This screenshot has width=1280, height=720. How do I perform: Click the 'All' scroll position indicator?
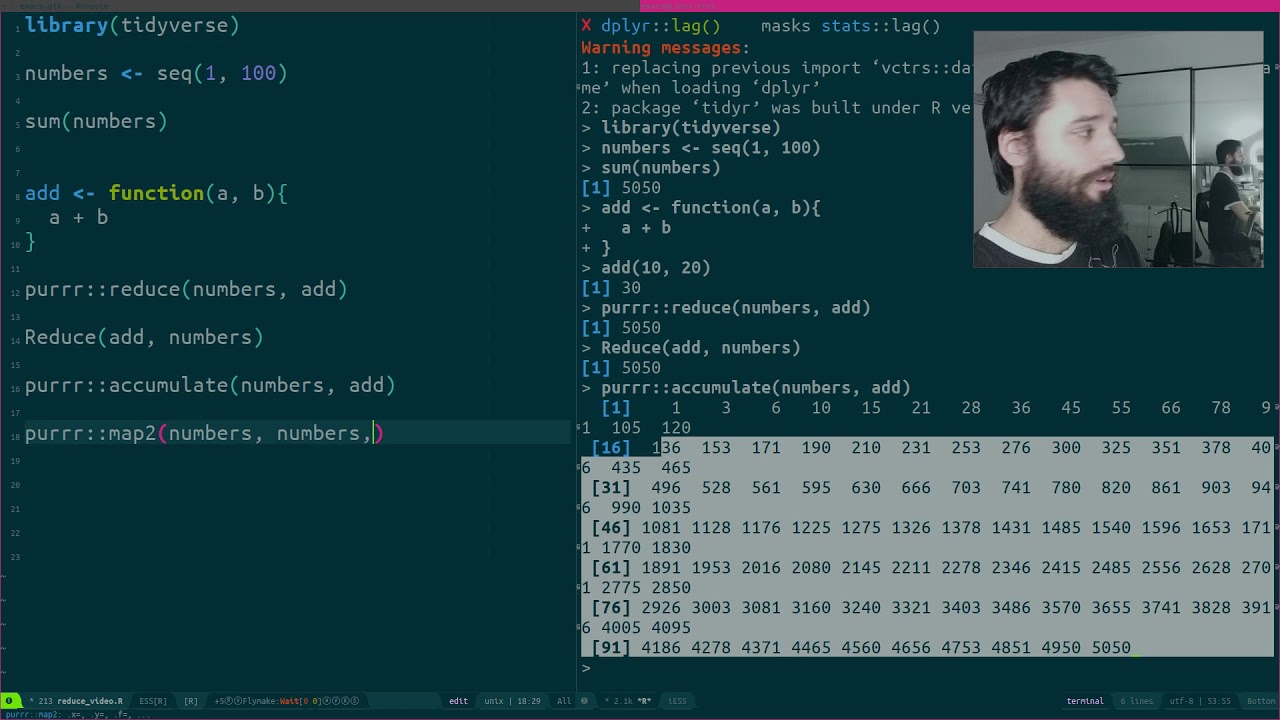coord(564,701)
